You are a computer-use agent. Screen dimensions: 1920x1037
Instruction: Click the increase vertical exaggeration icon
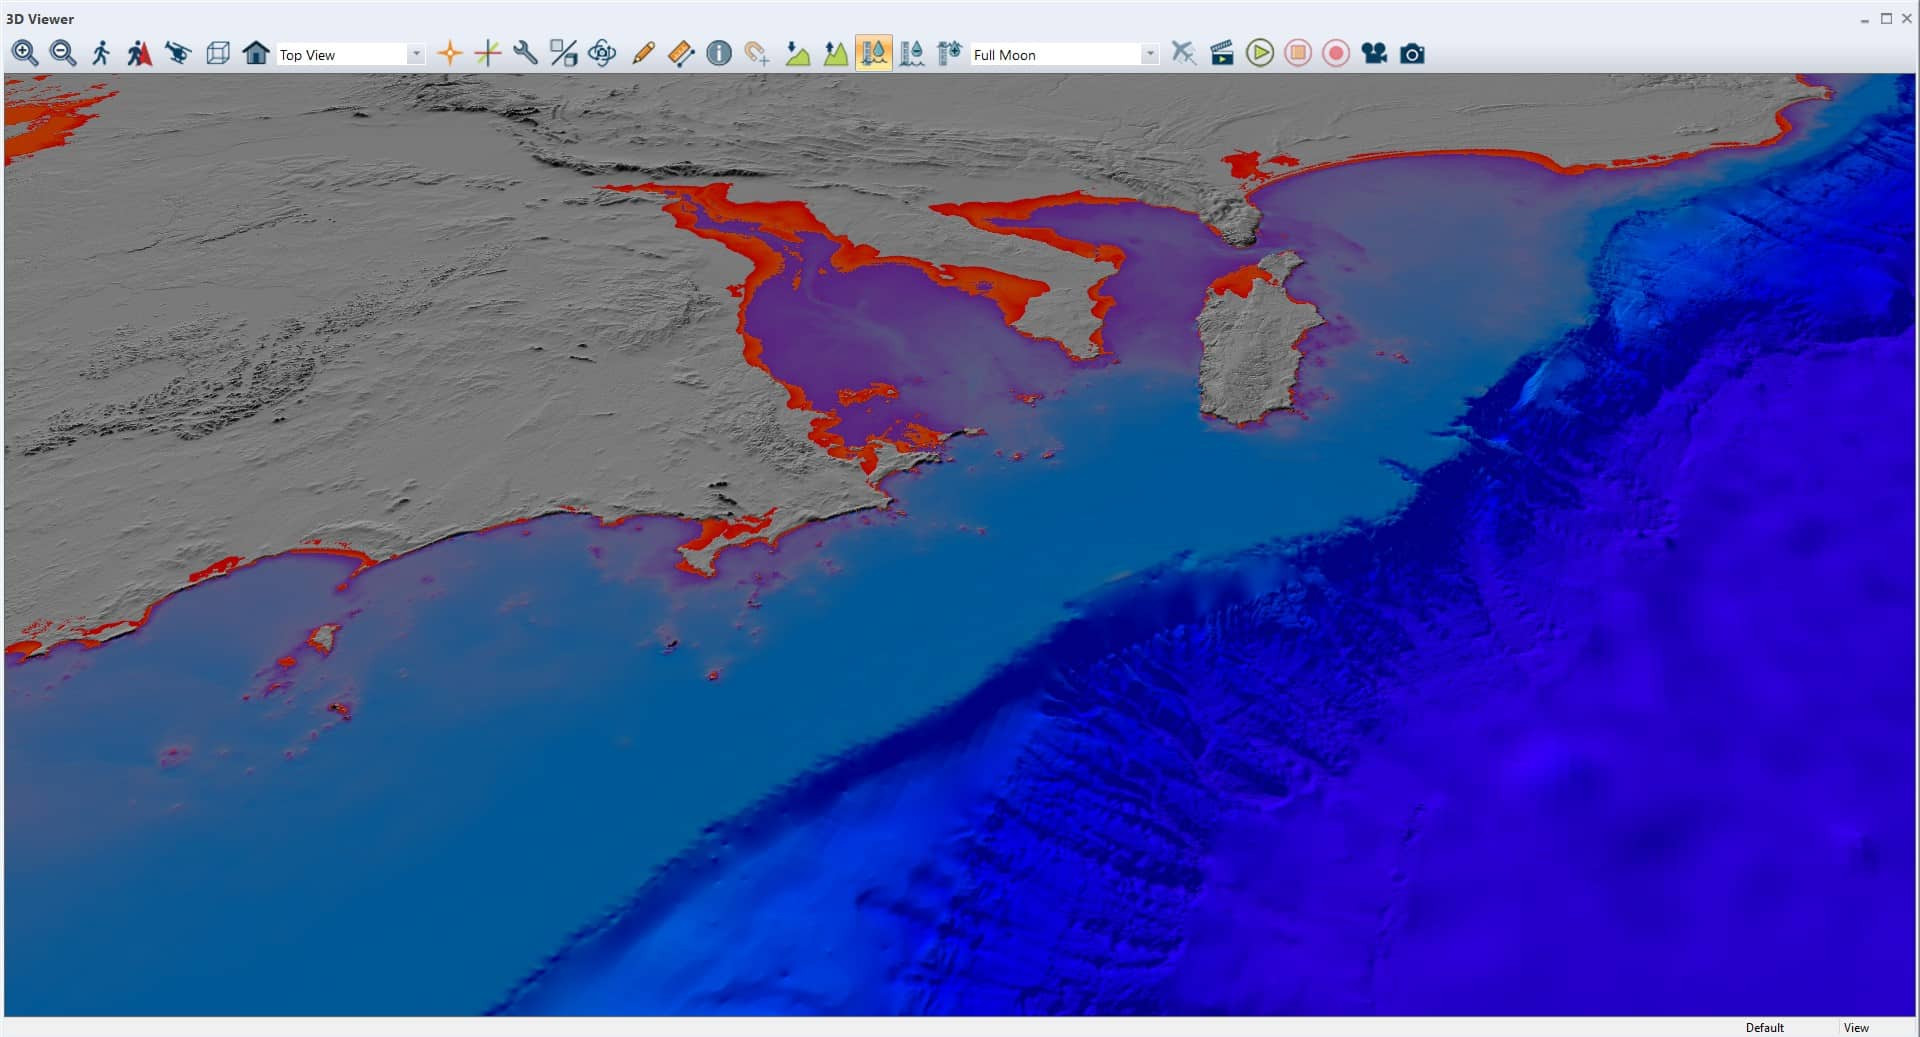click(835, 53)
